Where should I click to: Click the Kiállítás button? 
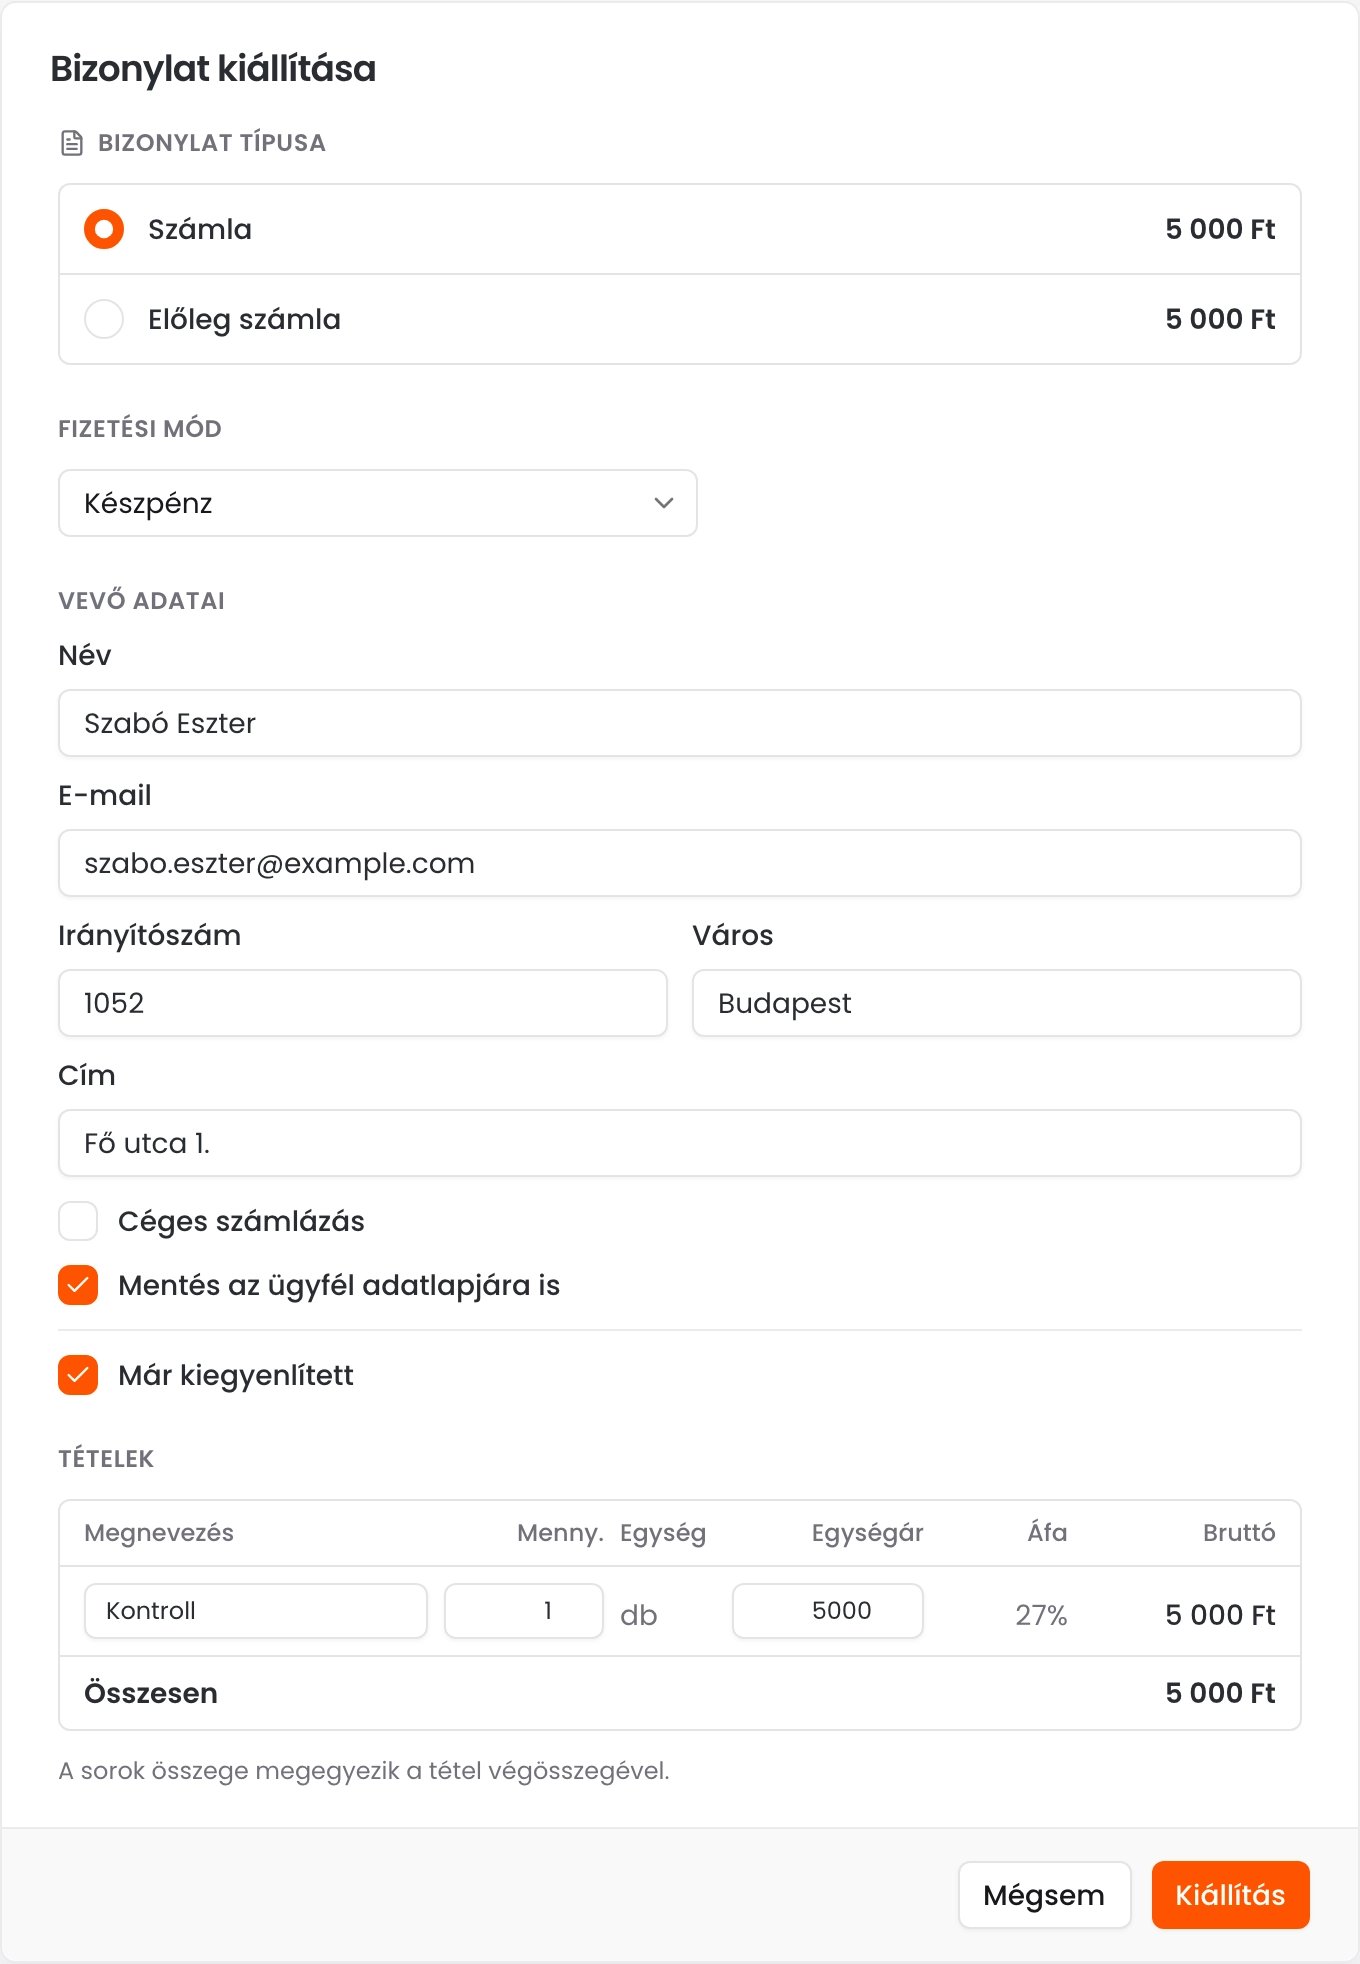tap(1231, 1895)
